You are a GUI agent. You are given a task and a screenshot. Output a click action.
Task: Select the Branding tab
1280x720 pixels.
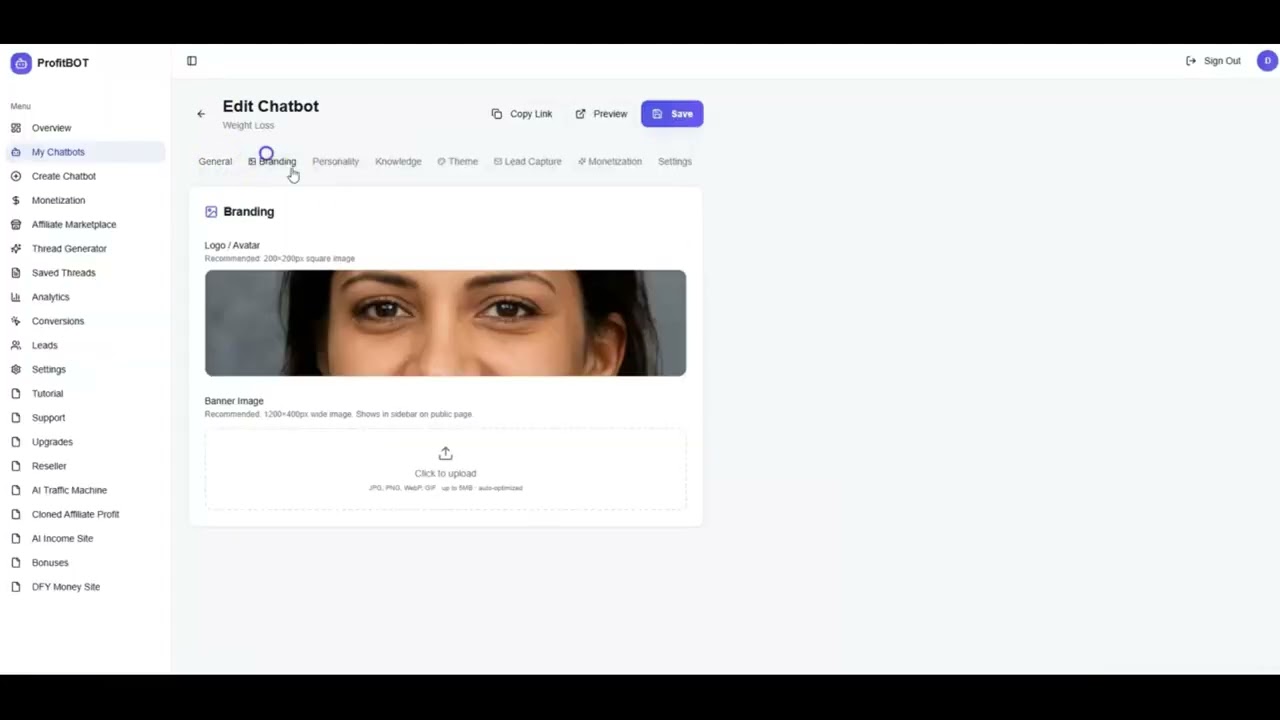coord(272,161)
